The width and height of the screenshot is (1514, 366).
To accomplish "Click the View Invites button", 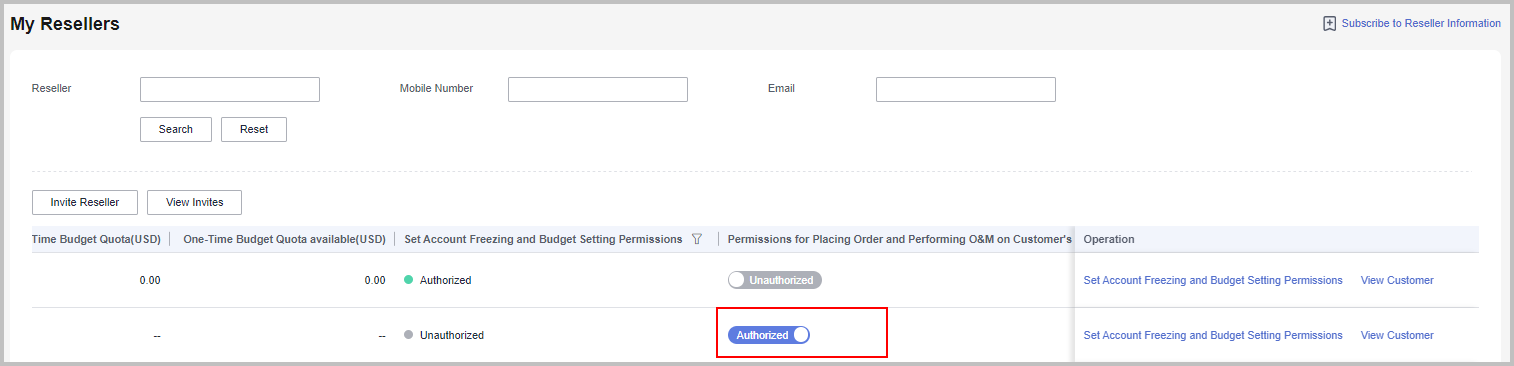I will [195, 202].
